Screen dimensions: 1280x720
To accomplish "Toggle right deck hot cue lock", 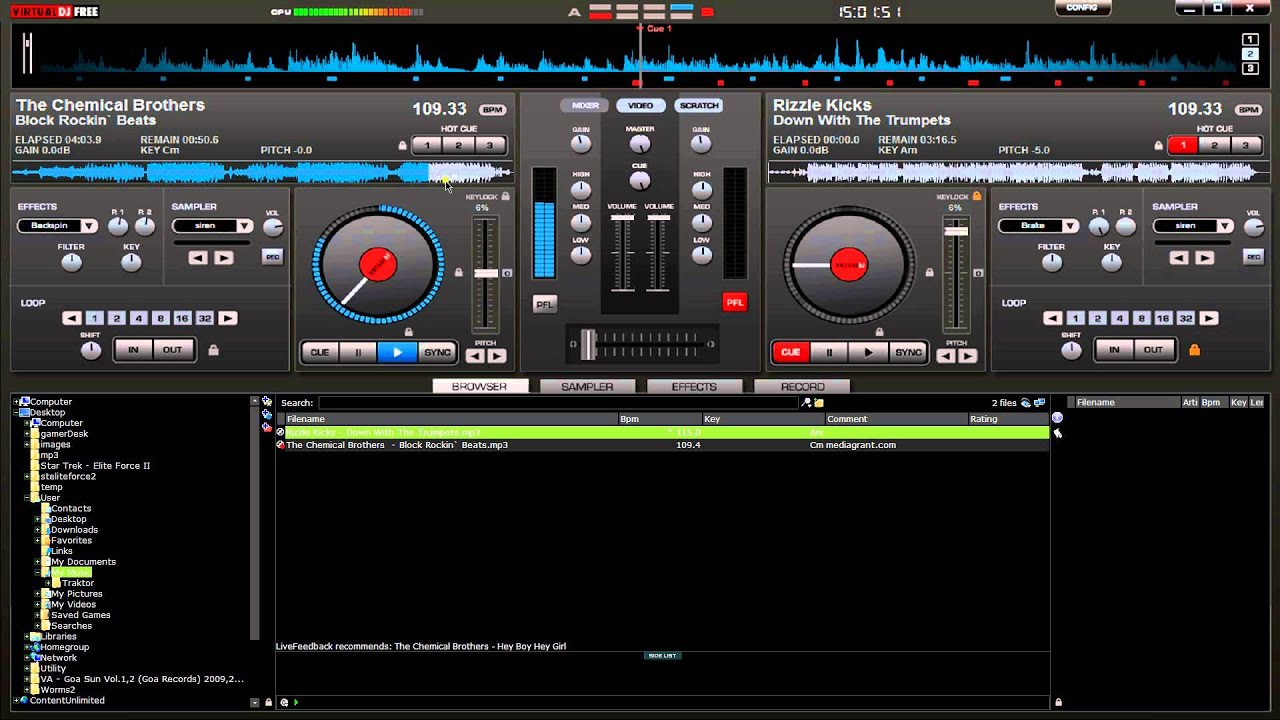I will [1159, 146].
